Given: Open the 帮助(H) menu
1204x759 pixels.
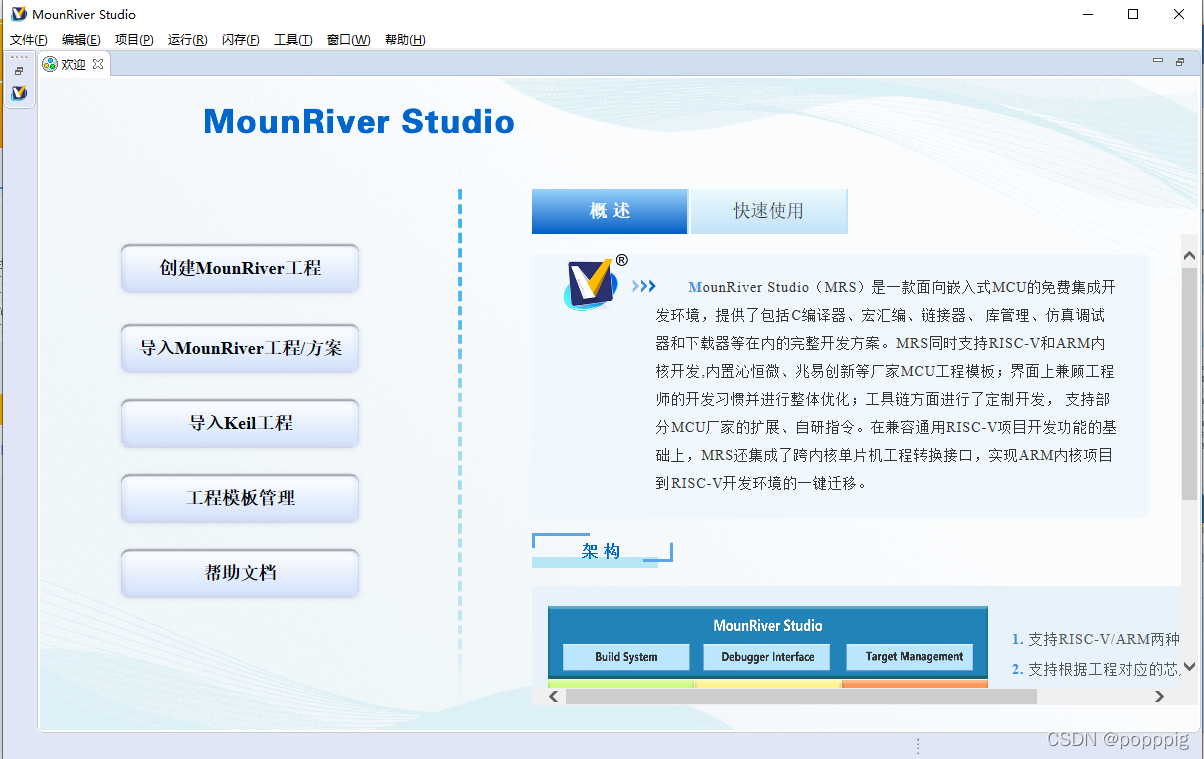Looking at the screenshot, I should (405, 40).
